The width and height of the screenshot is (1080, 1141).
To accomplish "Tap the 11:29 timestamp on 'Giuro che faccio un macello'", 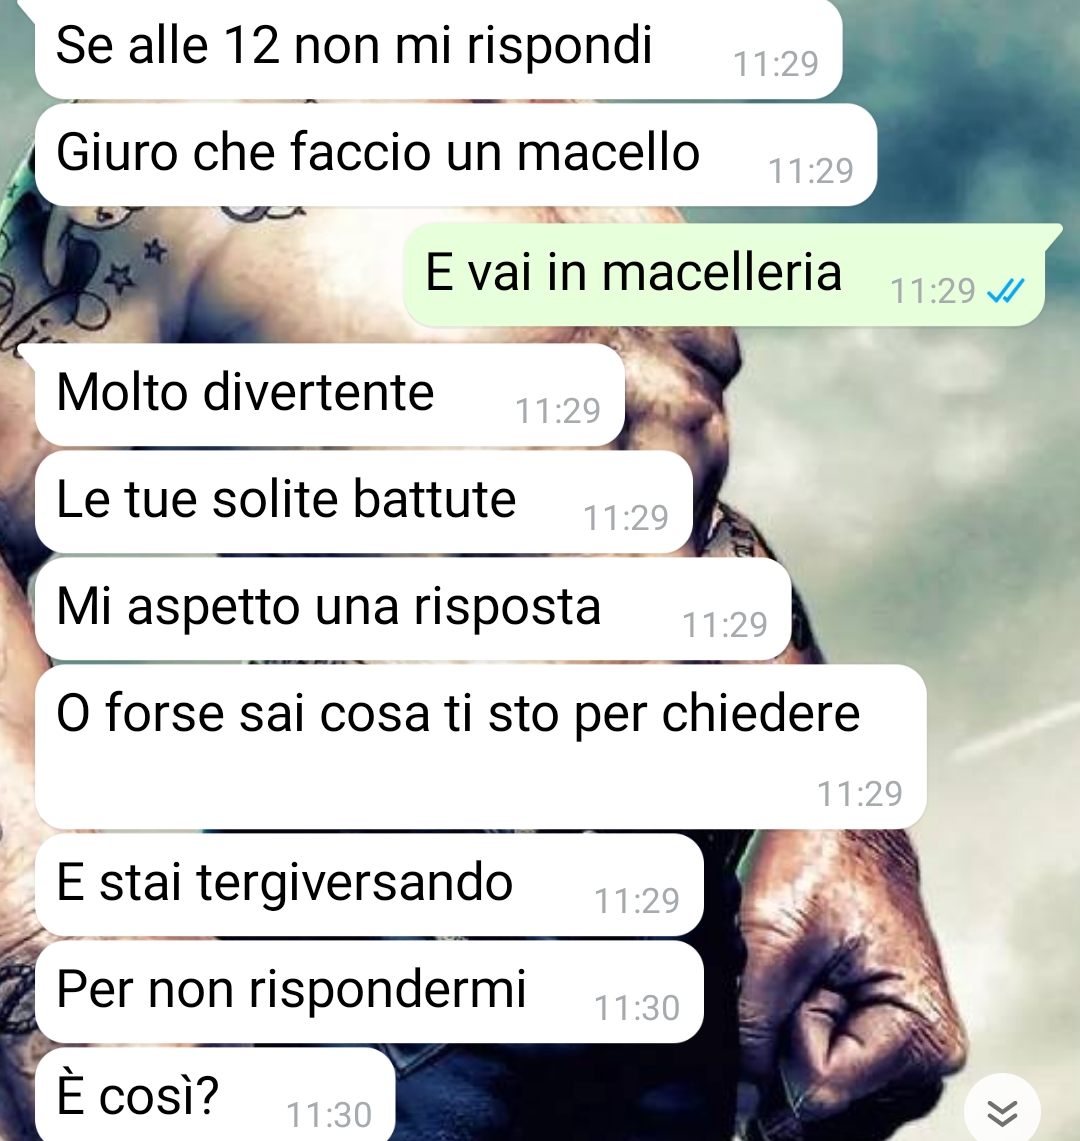I will click(x=811, y=171).
